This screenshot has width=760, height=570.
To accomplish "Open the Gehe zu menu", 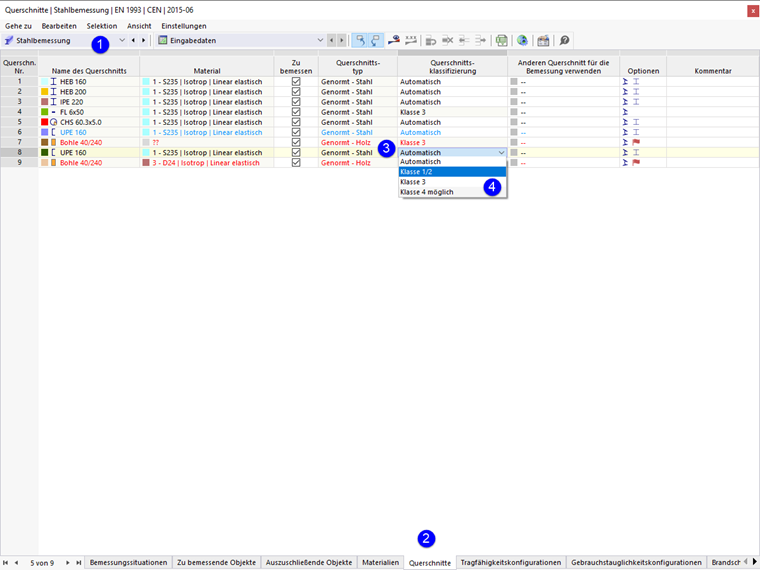I will [x=18, y=26].
